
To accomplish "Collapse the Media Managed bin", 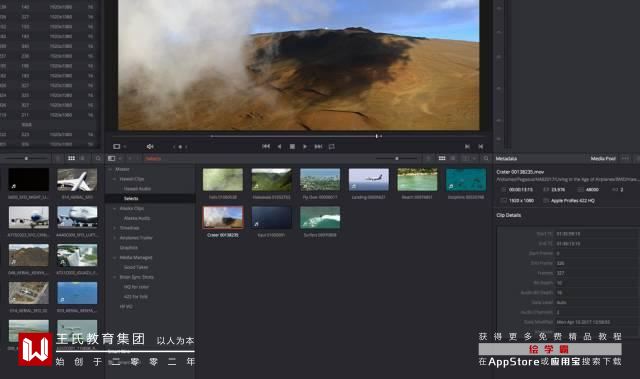I will coord(115,257).
